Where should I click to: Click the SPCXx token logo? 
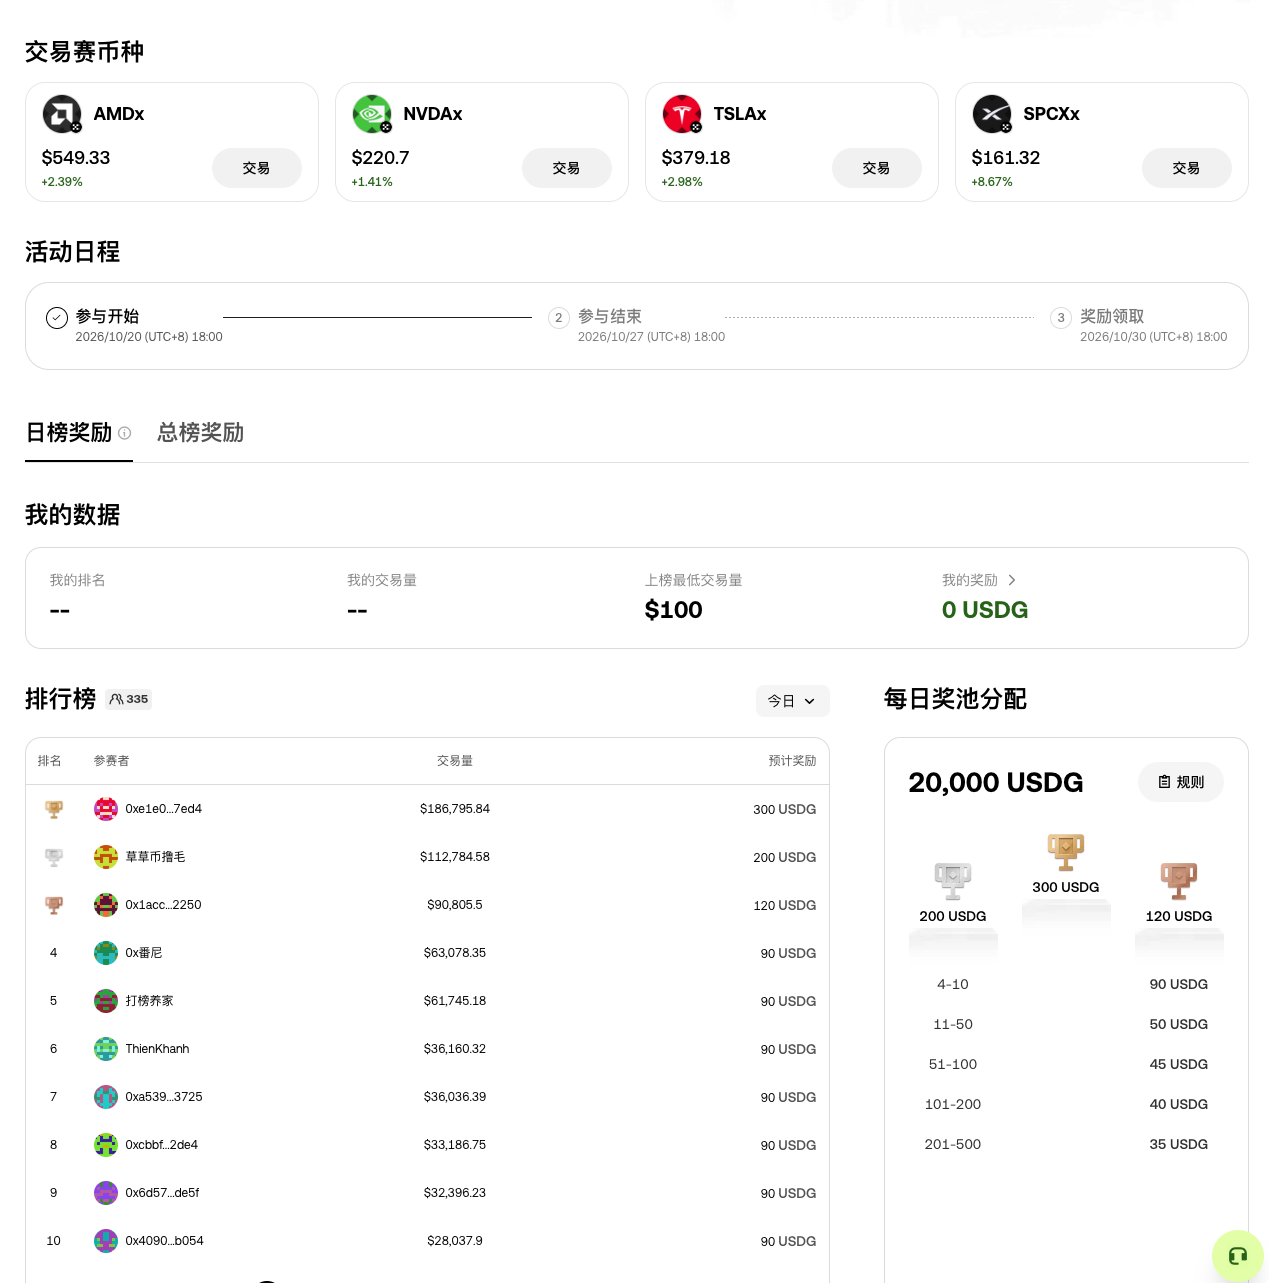(992, 114)
